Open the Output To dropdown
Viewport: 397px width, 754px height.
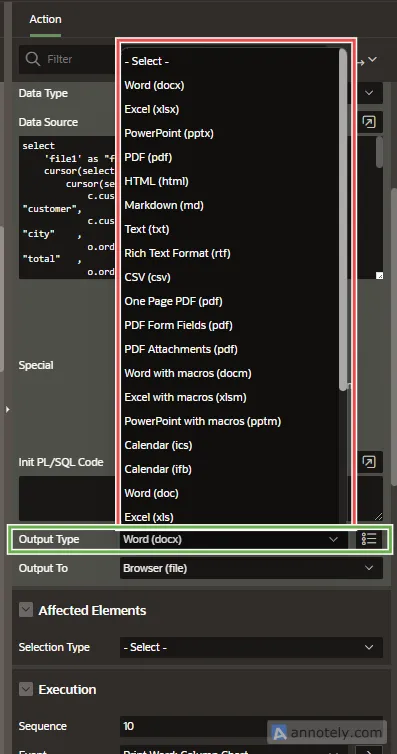(x=251, y=568)
